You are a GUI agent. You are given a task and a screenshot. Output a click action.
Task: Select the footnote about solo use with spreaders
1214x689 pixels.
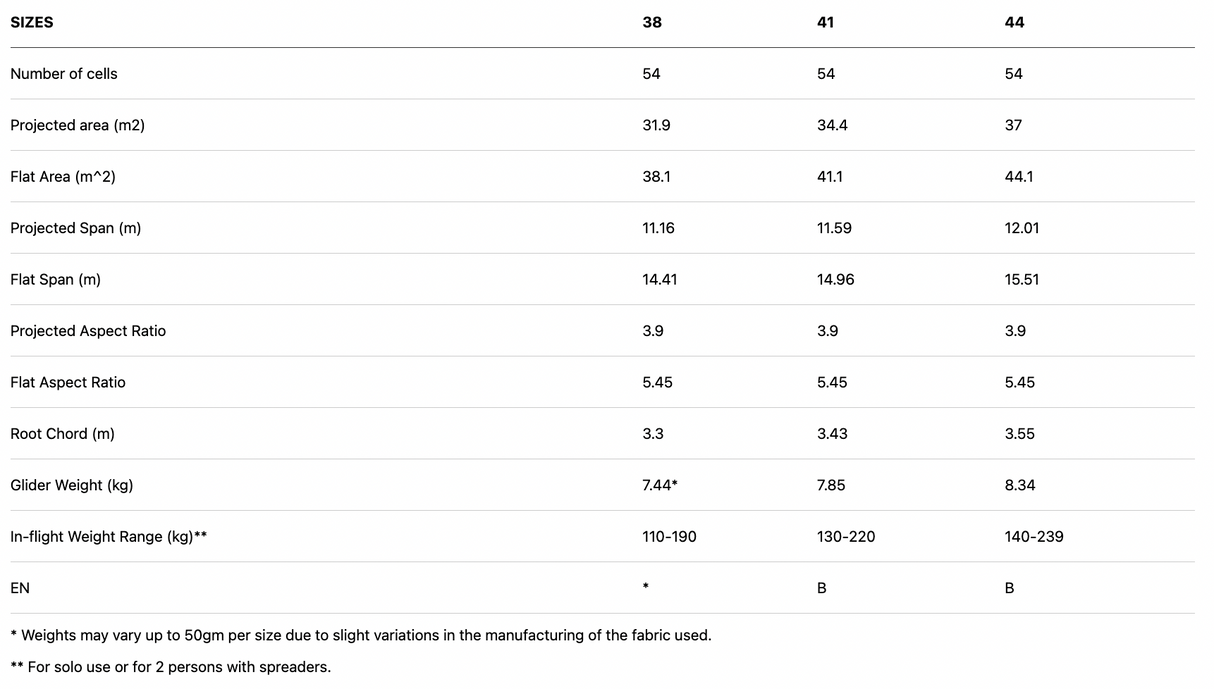tap(170, 667)
